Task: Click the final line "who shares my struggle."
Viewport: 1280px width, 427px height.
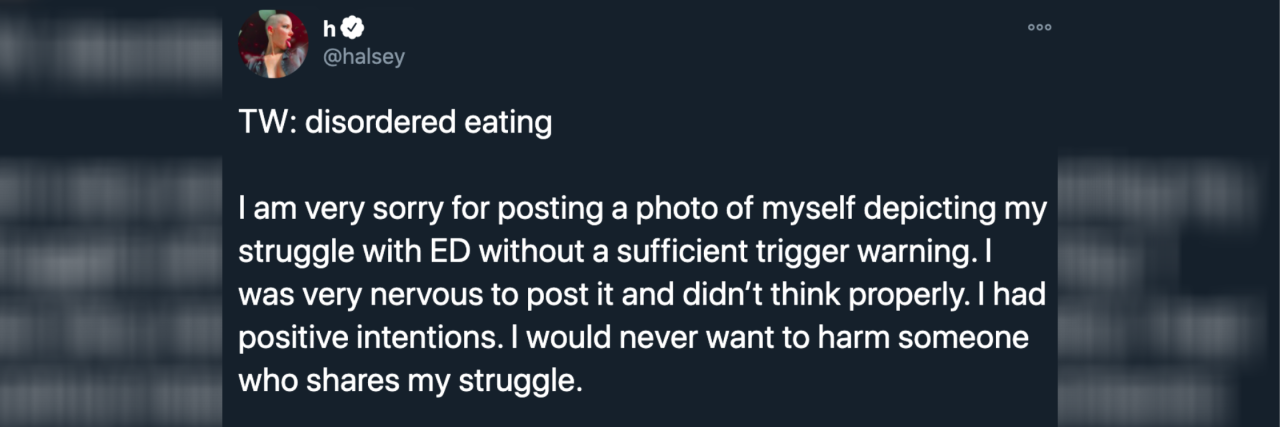Action: [409, 381]
